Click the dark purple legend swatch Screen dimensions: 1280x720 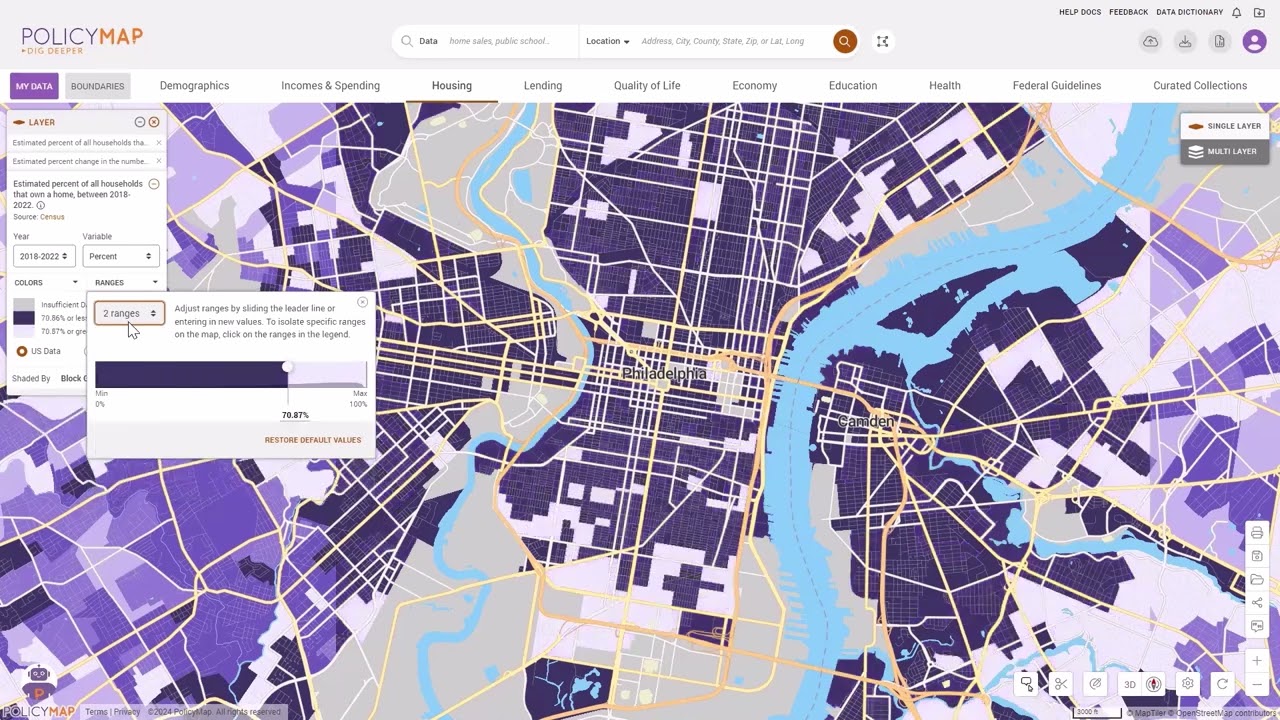point(24,318)
